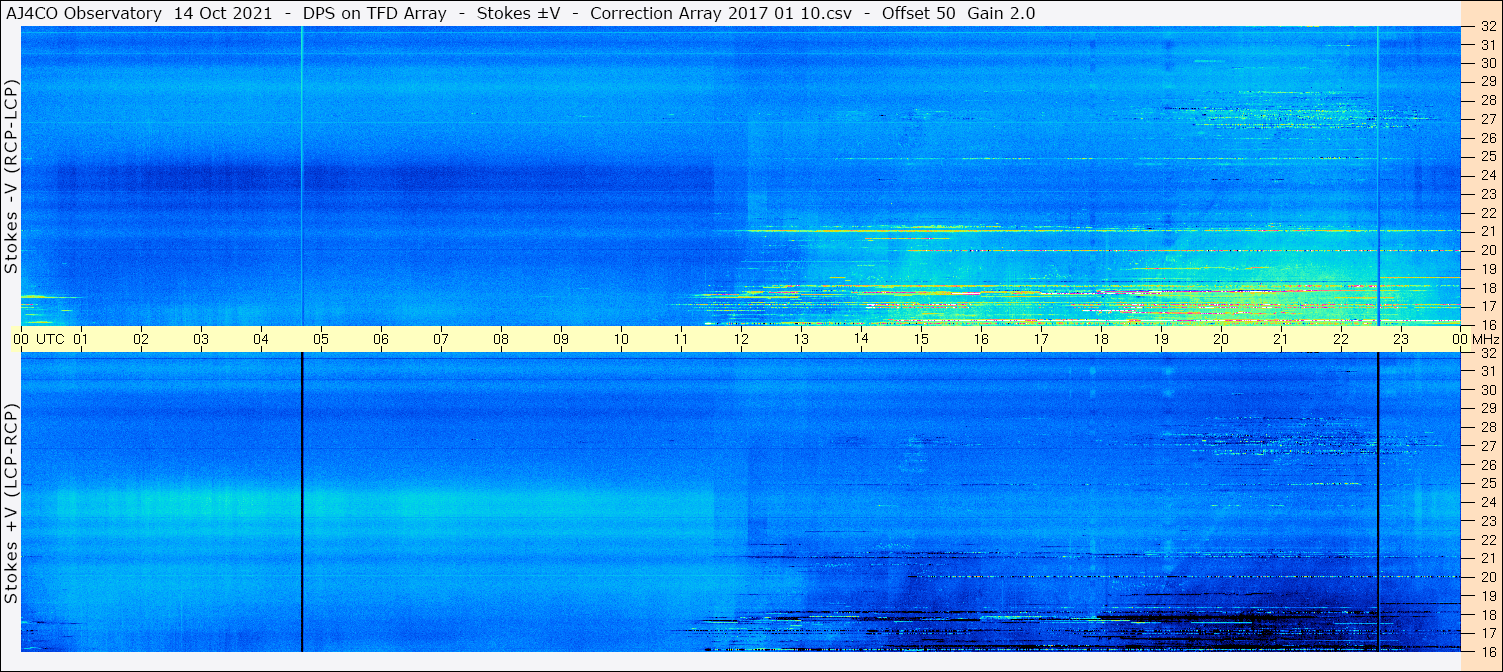Click the '08' hour label on time axis

501,339
